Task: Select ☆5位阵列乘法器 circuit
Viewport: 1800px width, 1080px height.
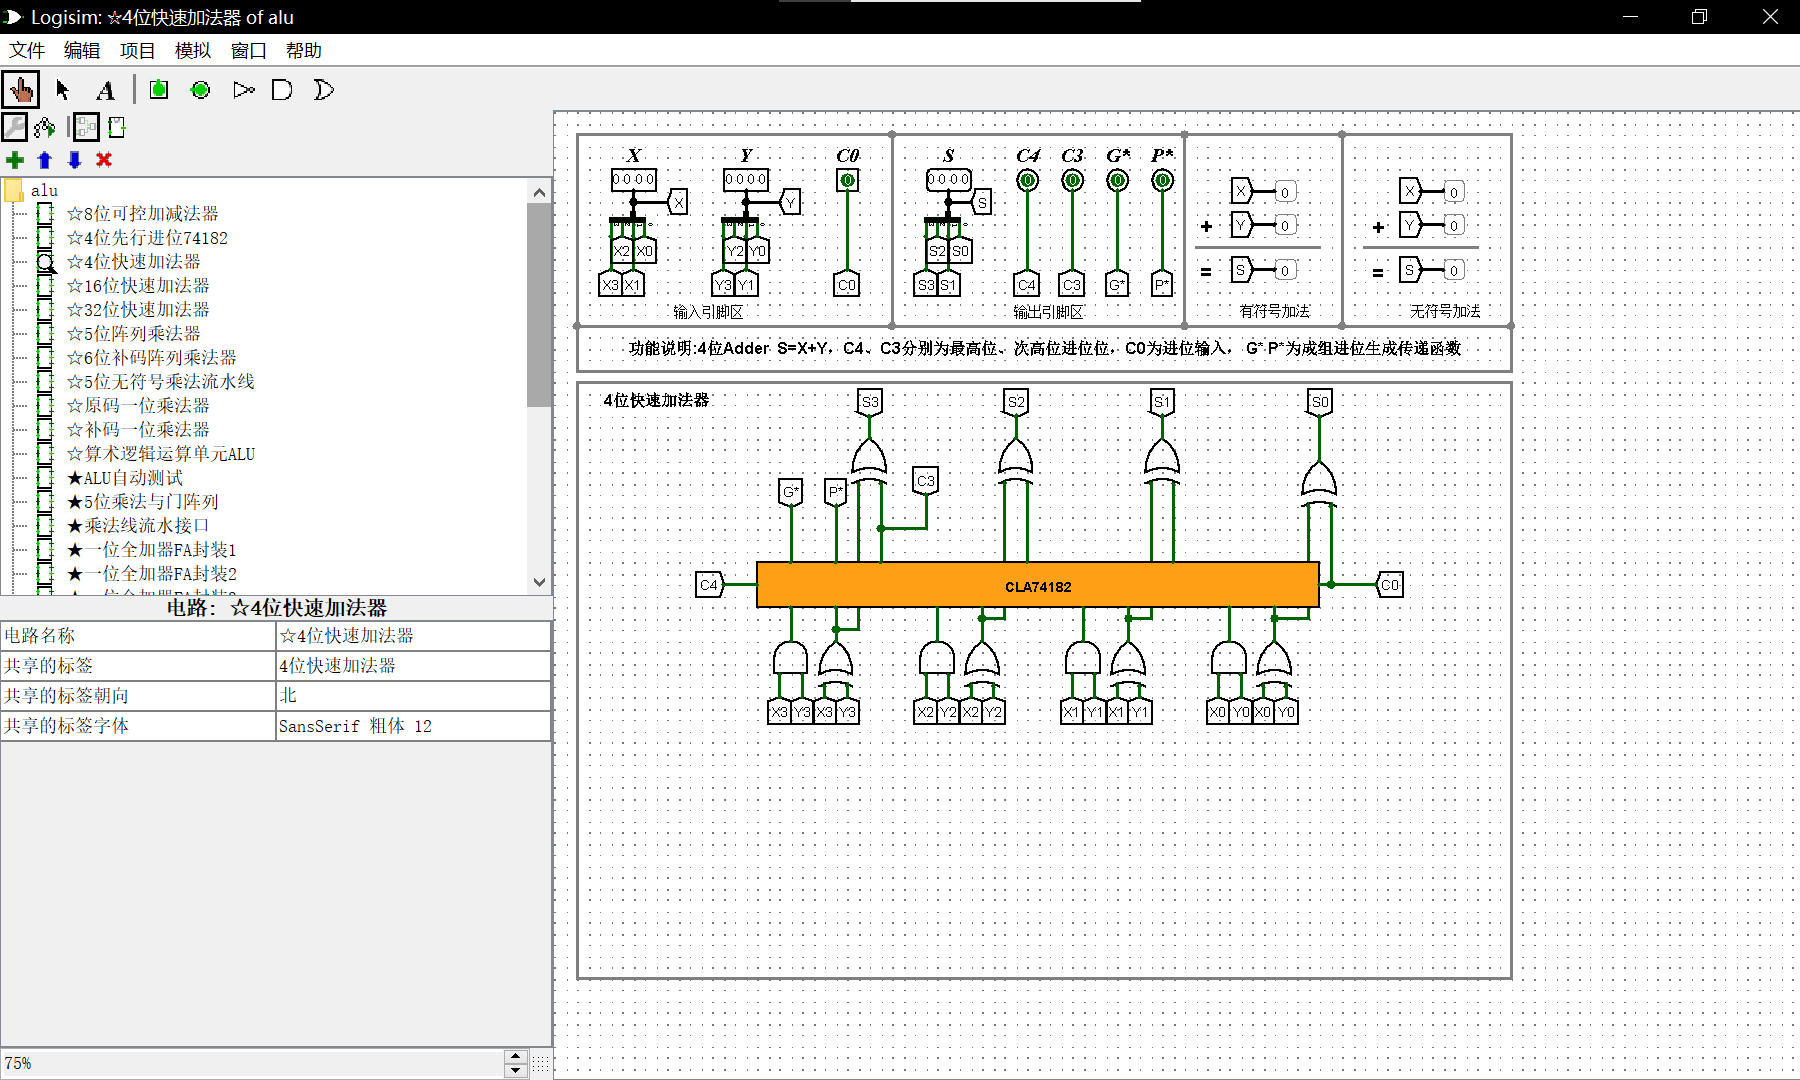Action: pos(133,333)
